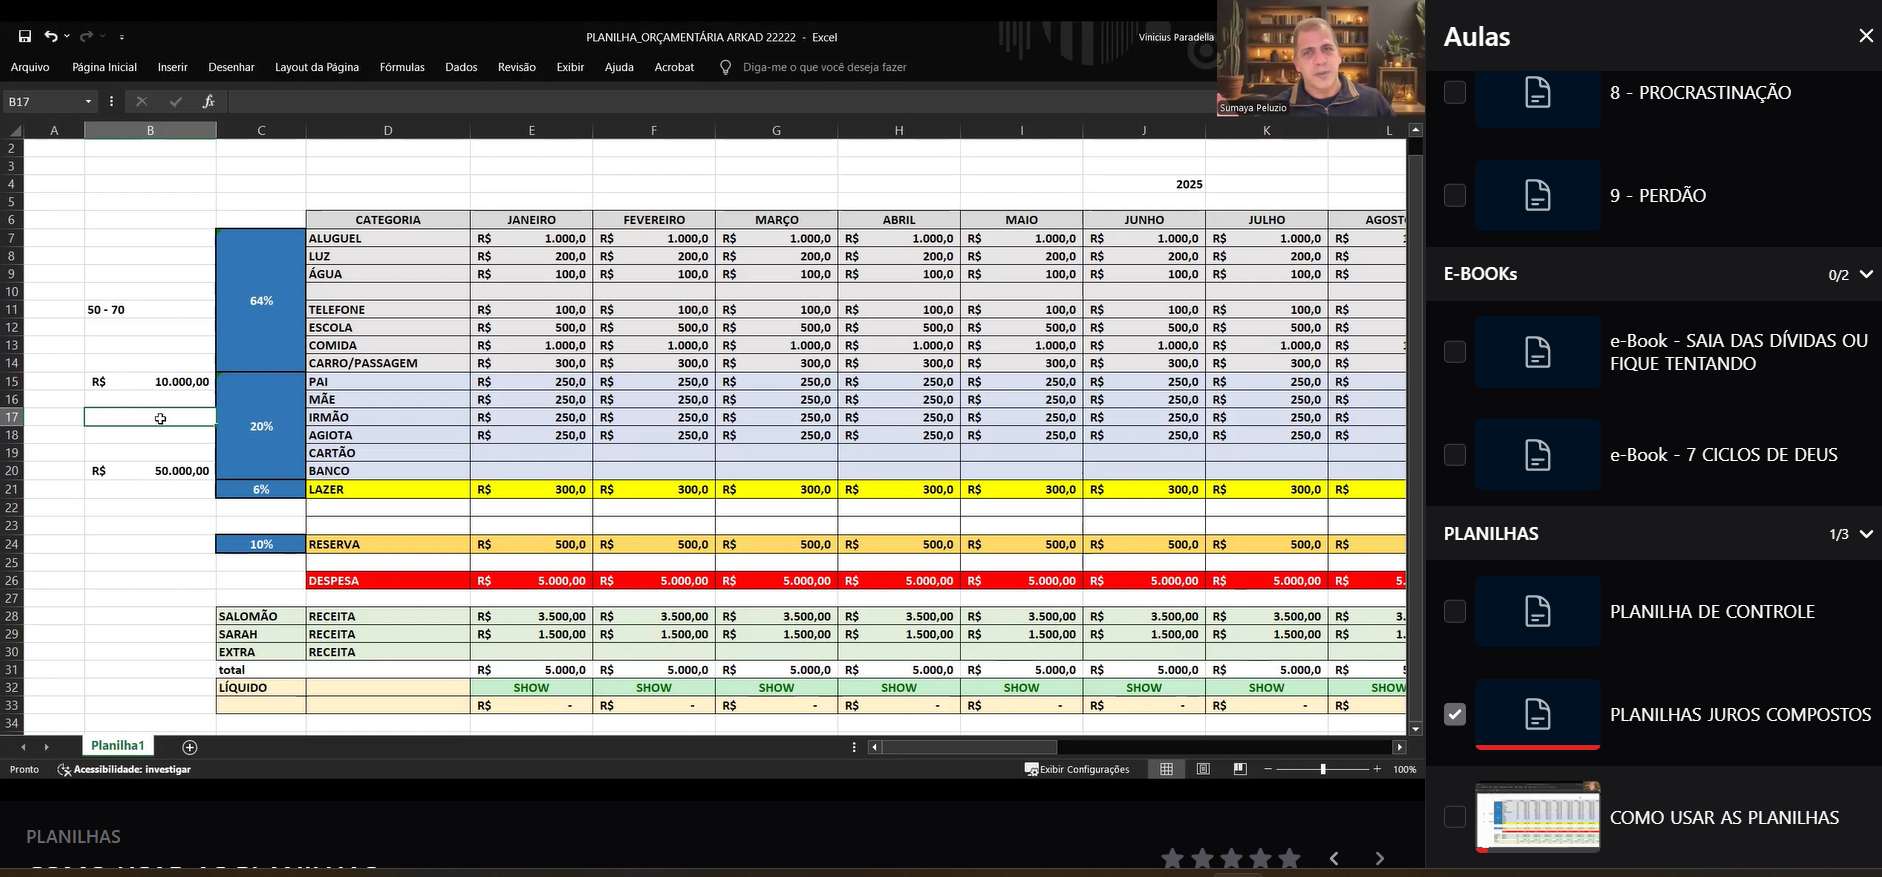The width and height of the screenshot is (1882, 877).
Task: Collapse the PLANILHAS section chevron
Action: click(x=1866, y=534)
